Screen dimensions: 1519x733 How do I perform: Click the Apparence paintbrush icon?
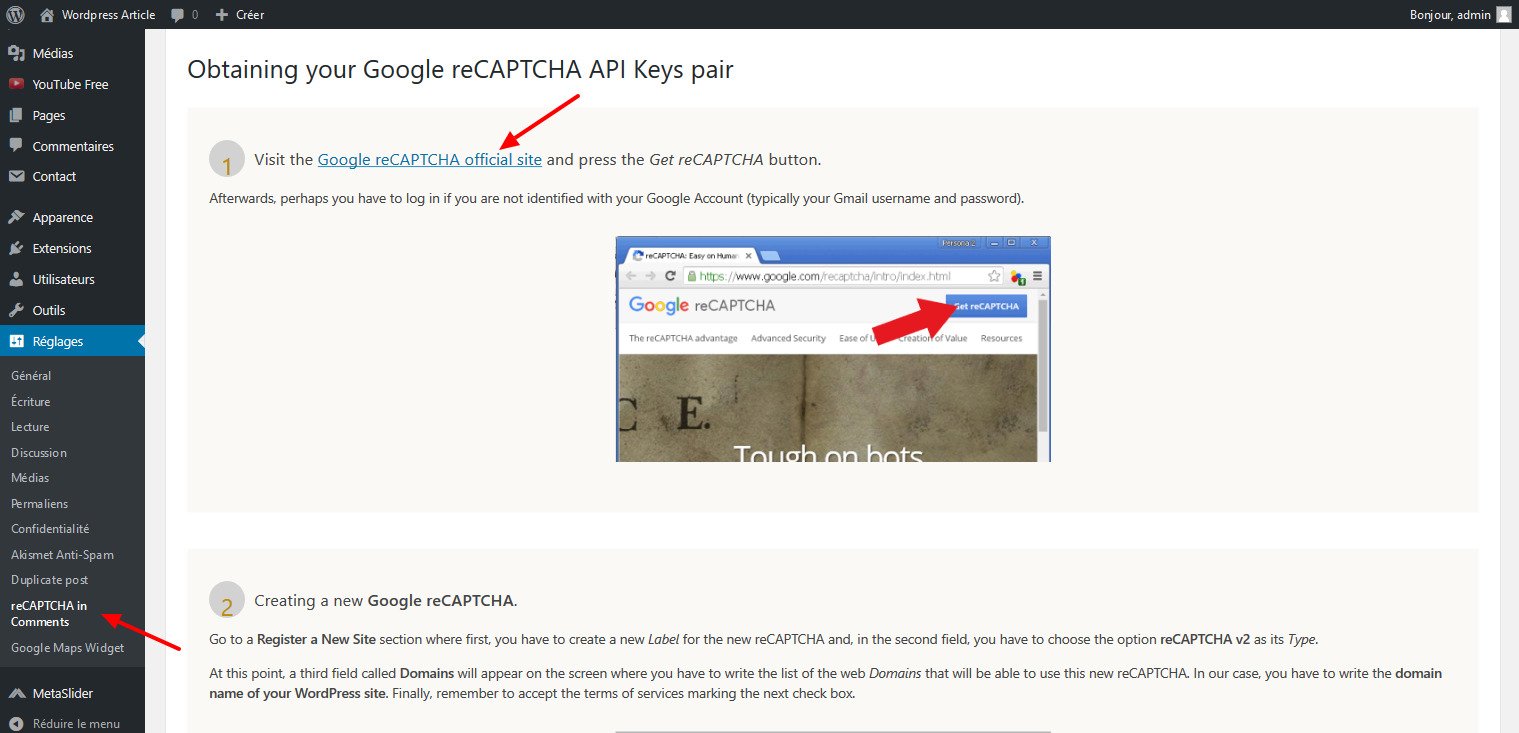coord(16,217)
